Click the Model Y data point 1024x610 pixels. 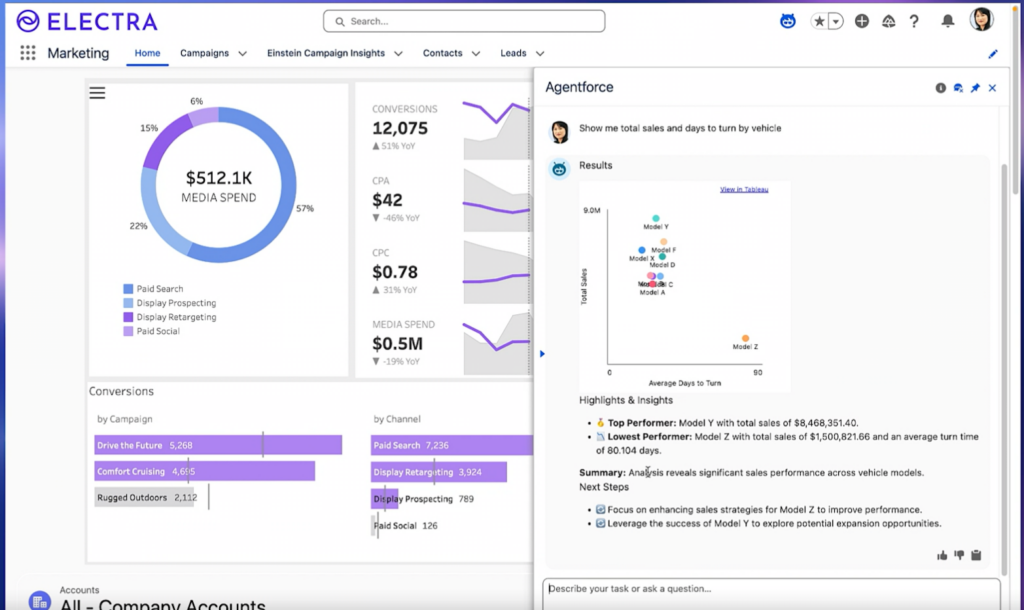[x=656, y=218]
